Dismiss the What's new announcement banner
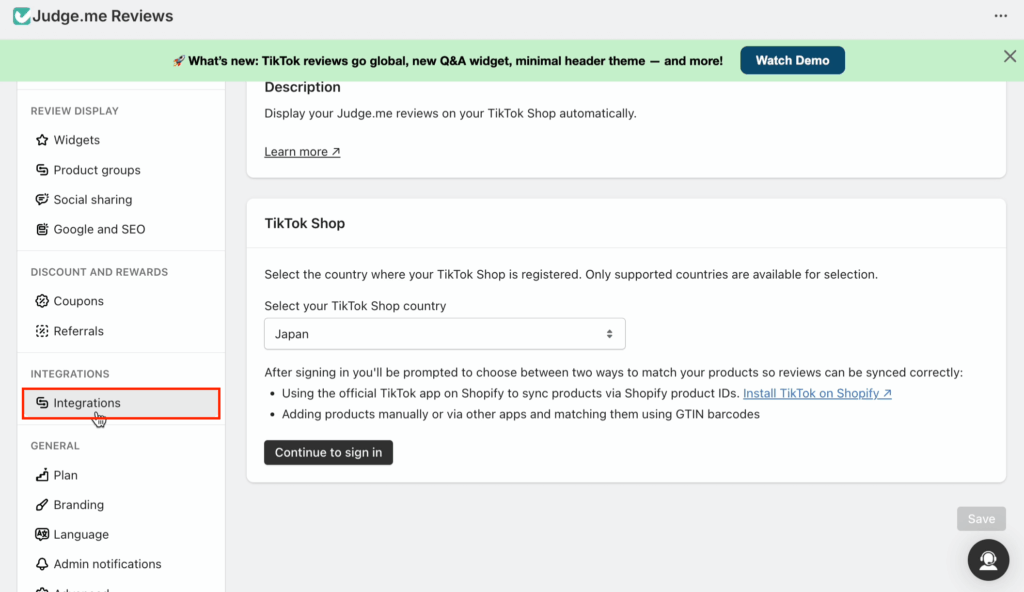Viewport: 1024px width, 592px height. tap(1010, 57)
